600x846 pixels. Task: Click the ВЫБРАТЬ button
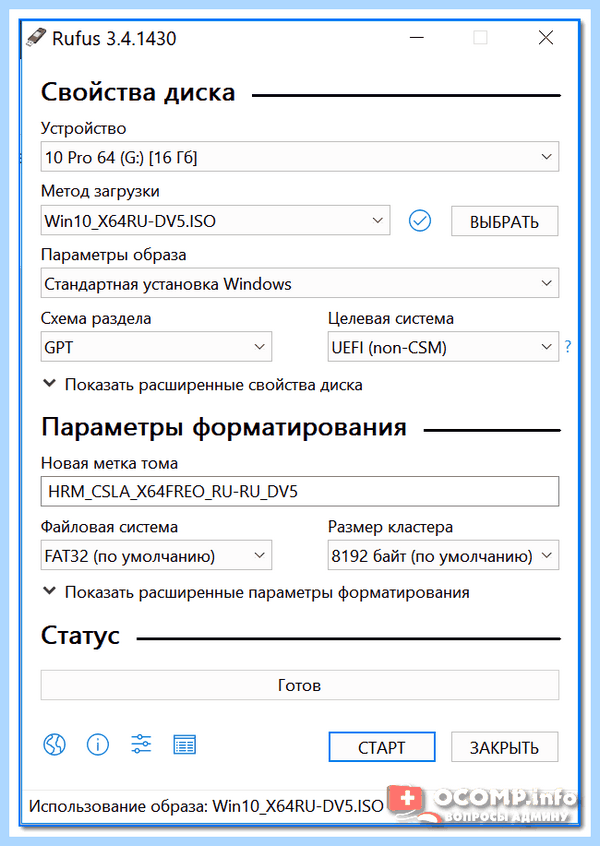coord(504,221)
